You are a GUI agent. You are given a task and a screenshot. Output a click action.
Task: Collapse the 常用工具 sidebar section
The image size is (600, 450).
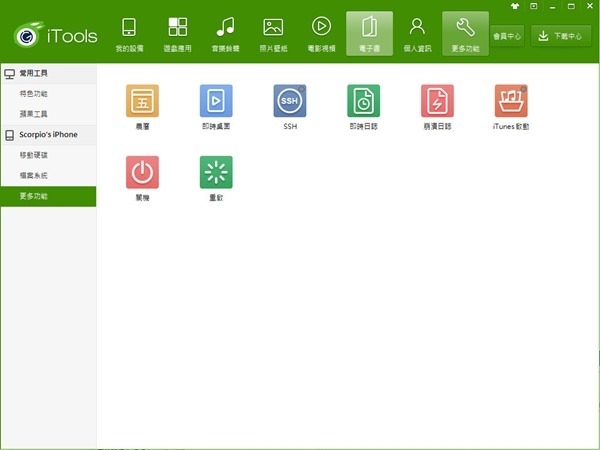pos(48,74)
